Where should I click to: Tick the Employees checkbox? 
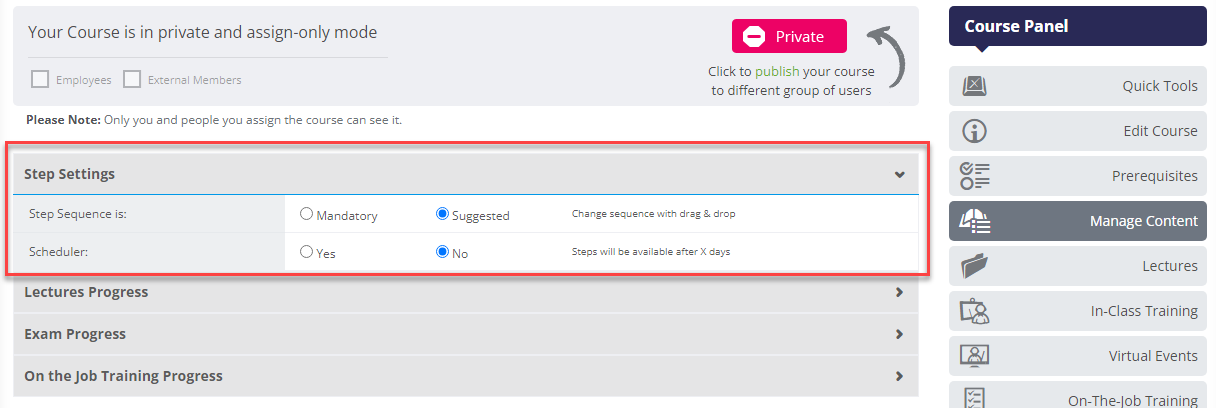click(x=40, y=79)
